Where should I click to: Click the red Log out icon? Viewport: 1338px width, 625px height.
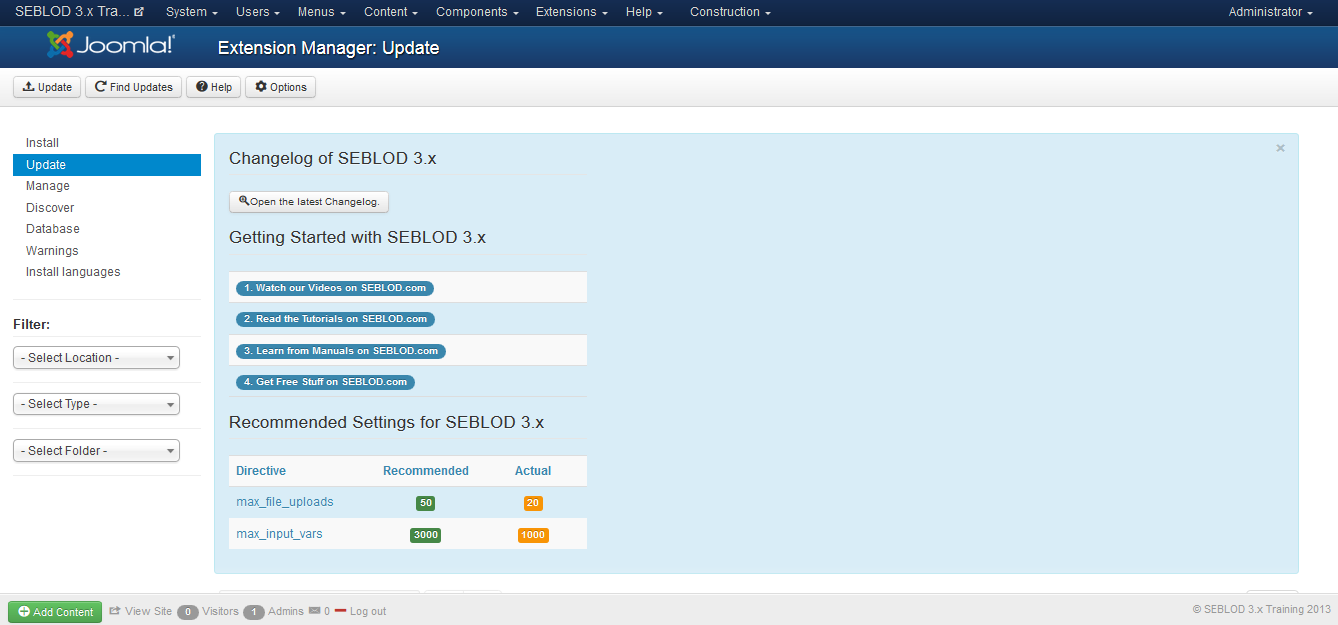pos(340,611)
